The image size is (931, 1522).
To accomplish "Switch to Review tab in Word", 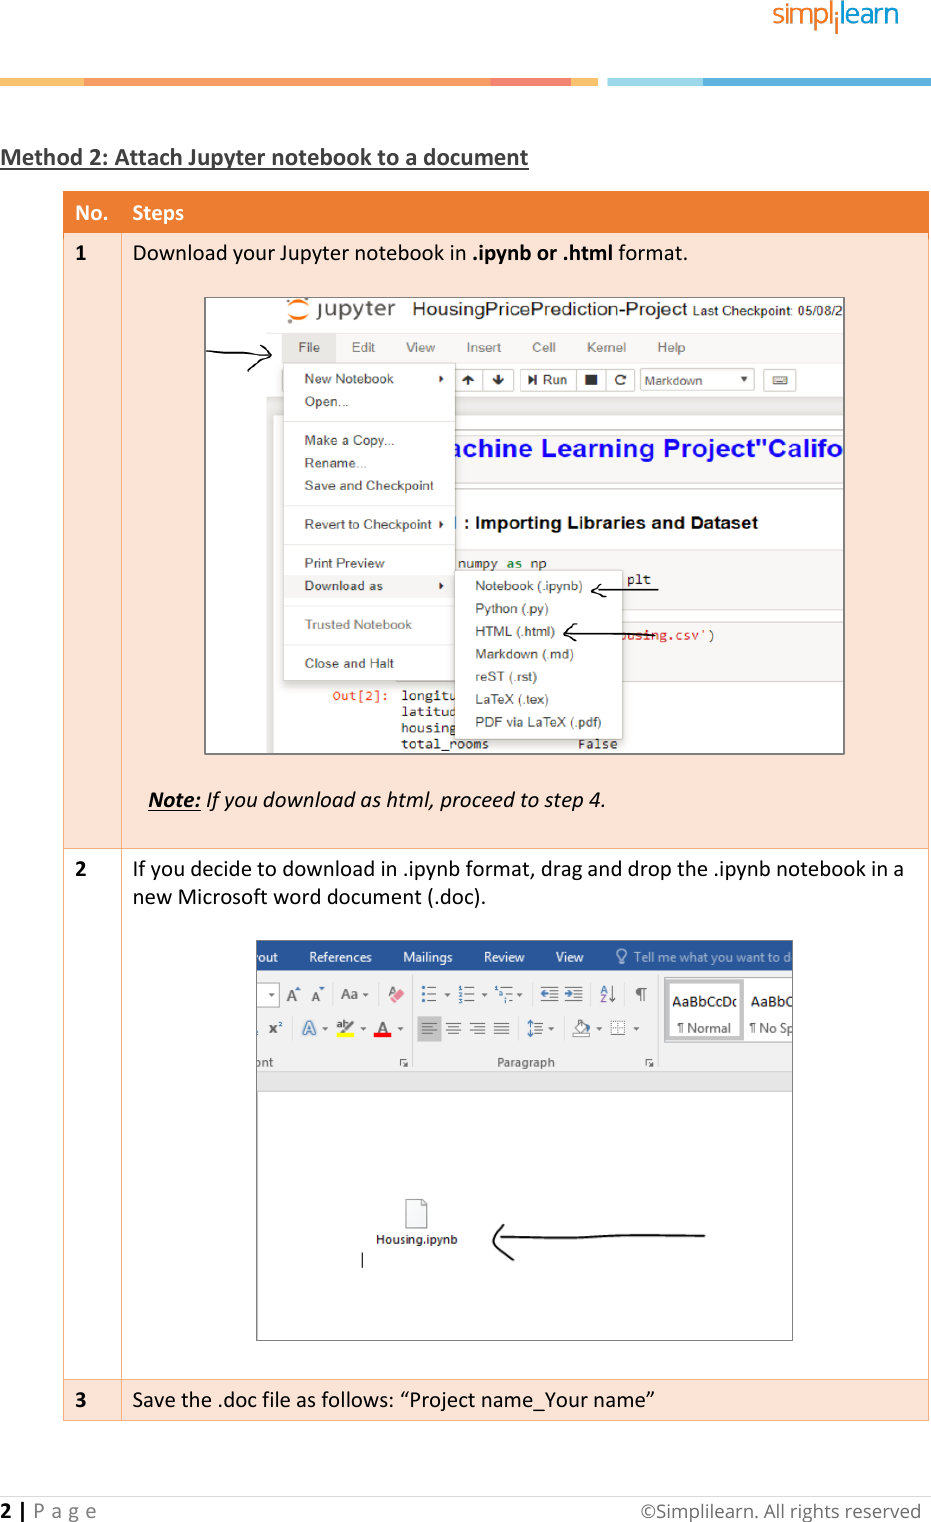I will tap(504, 957).
